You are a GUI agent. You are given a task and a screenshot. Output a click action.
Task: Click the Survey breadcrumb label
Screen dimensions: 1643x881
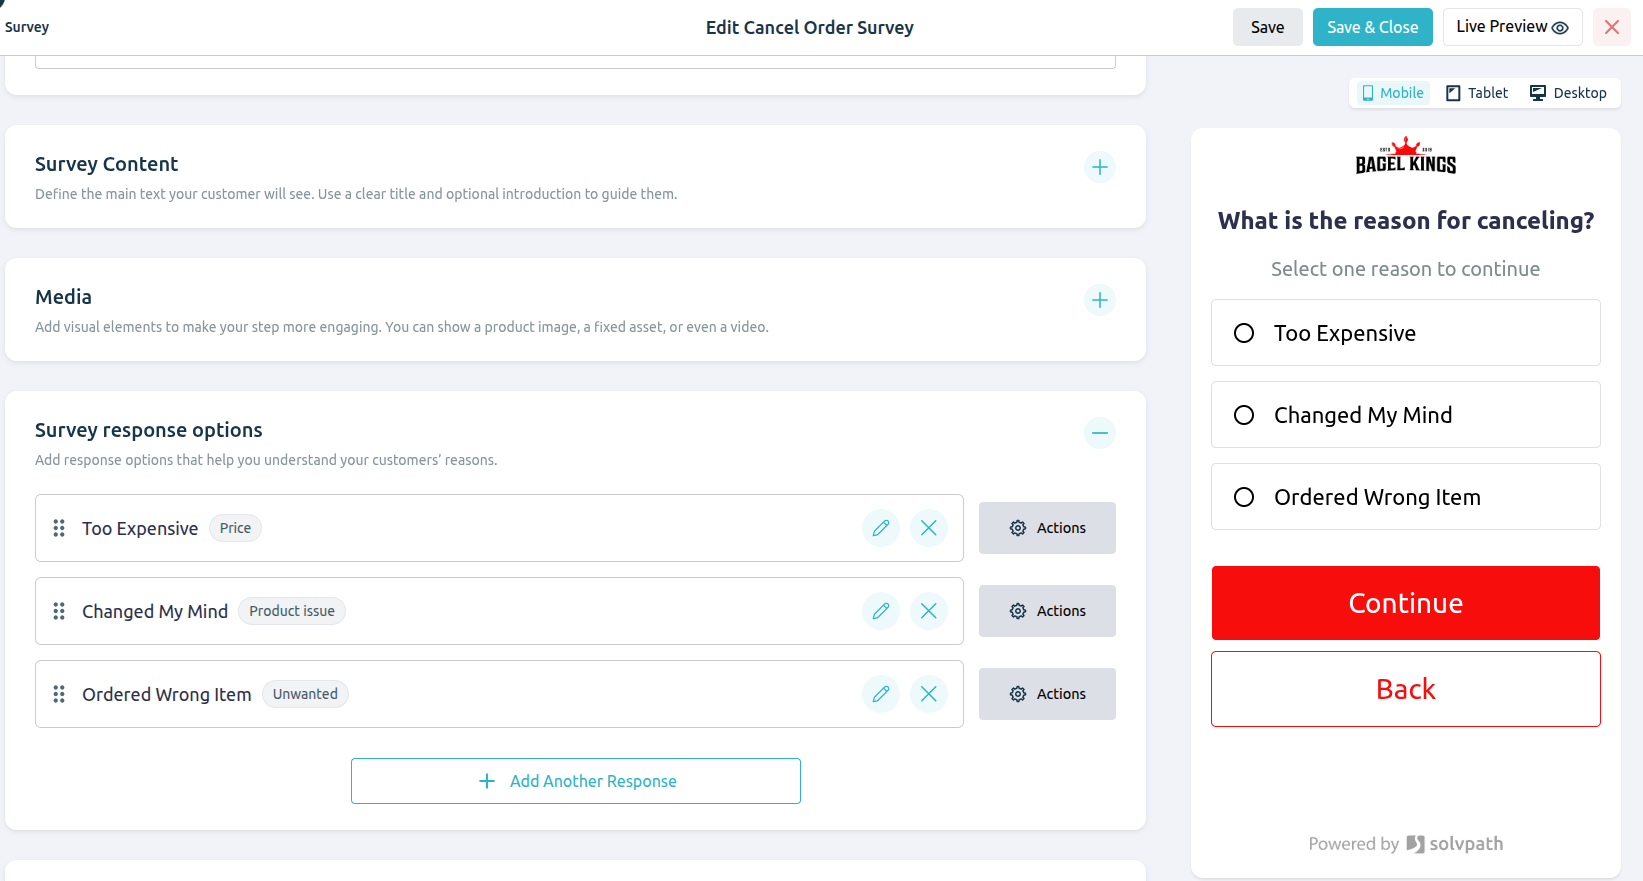[x=27, y=27]
